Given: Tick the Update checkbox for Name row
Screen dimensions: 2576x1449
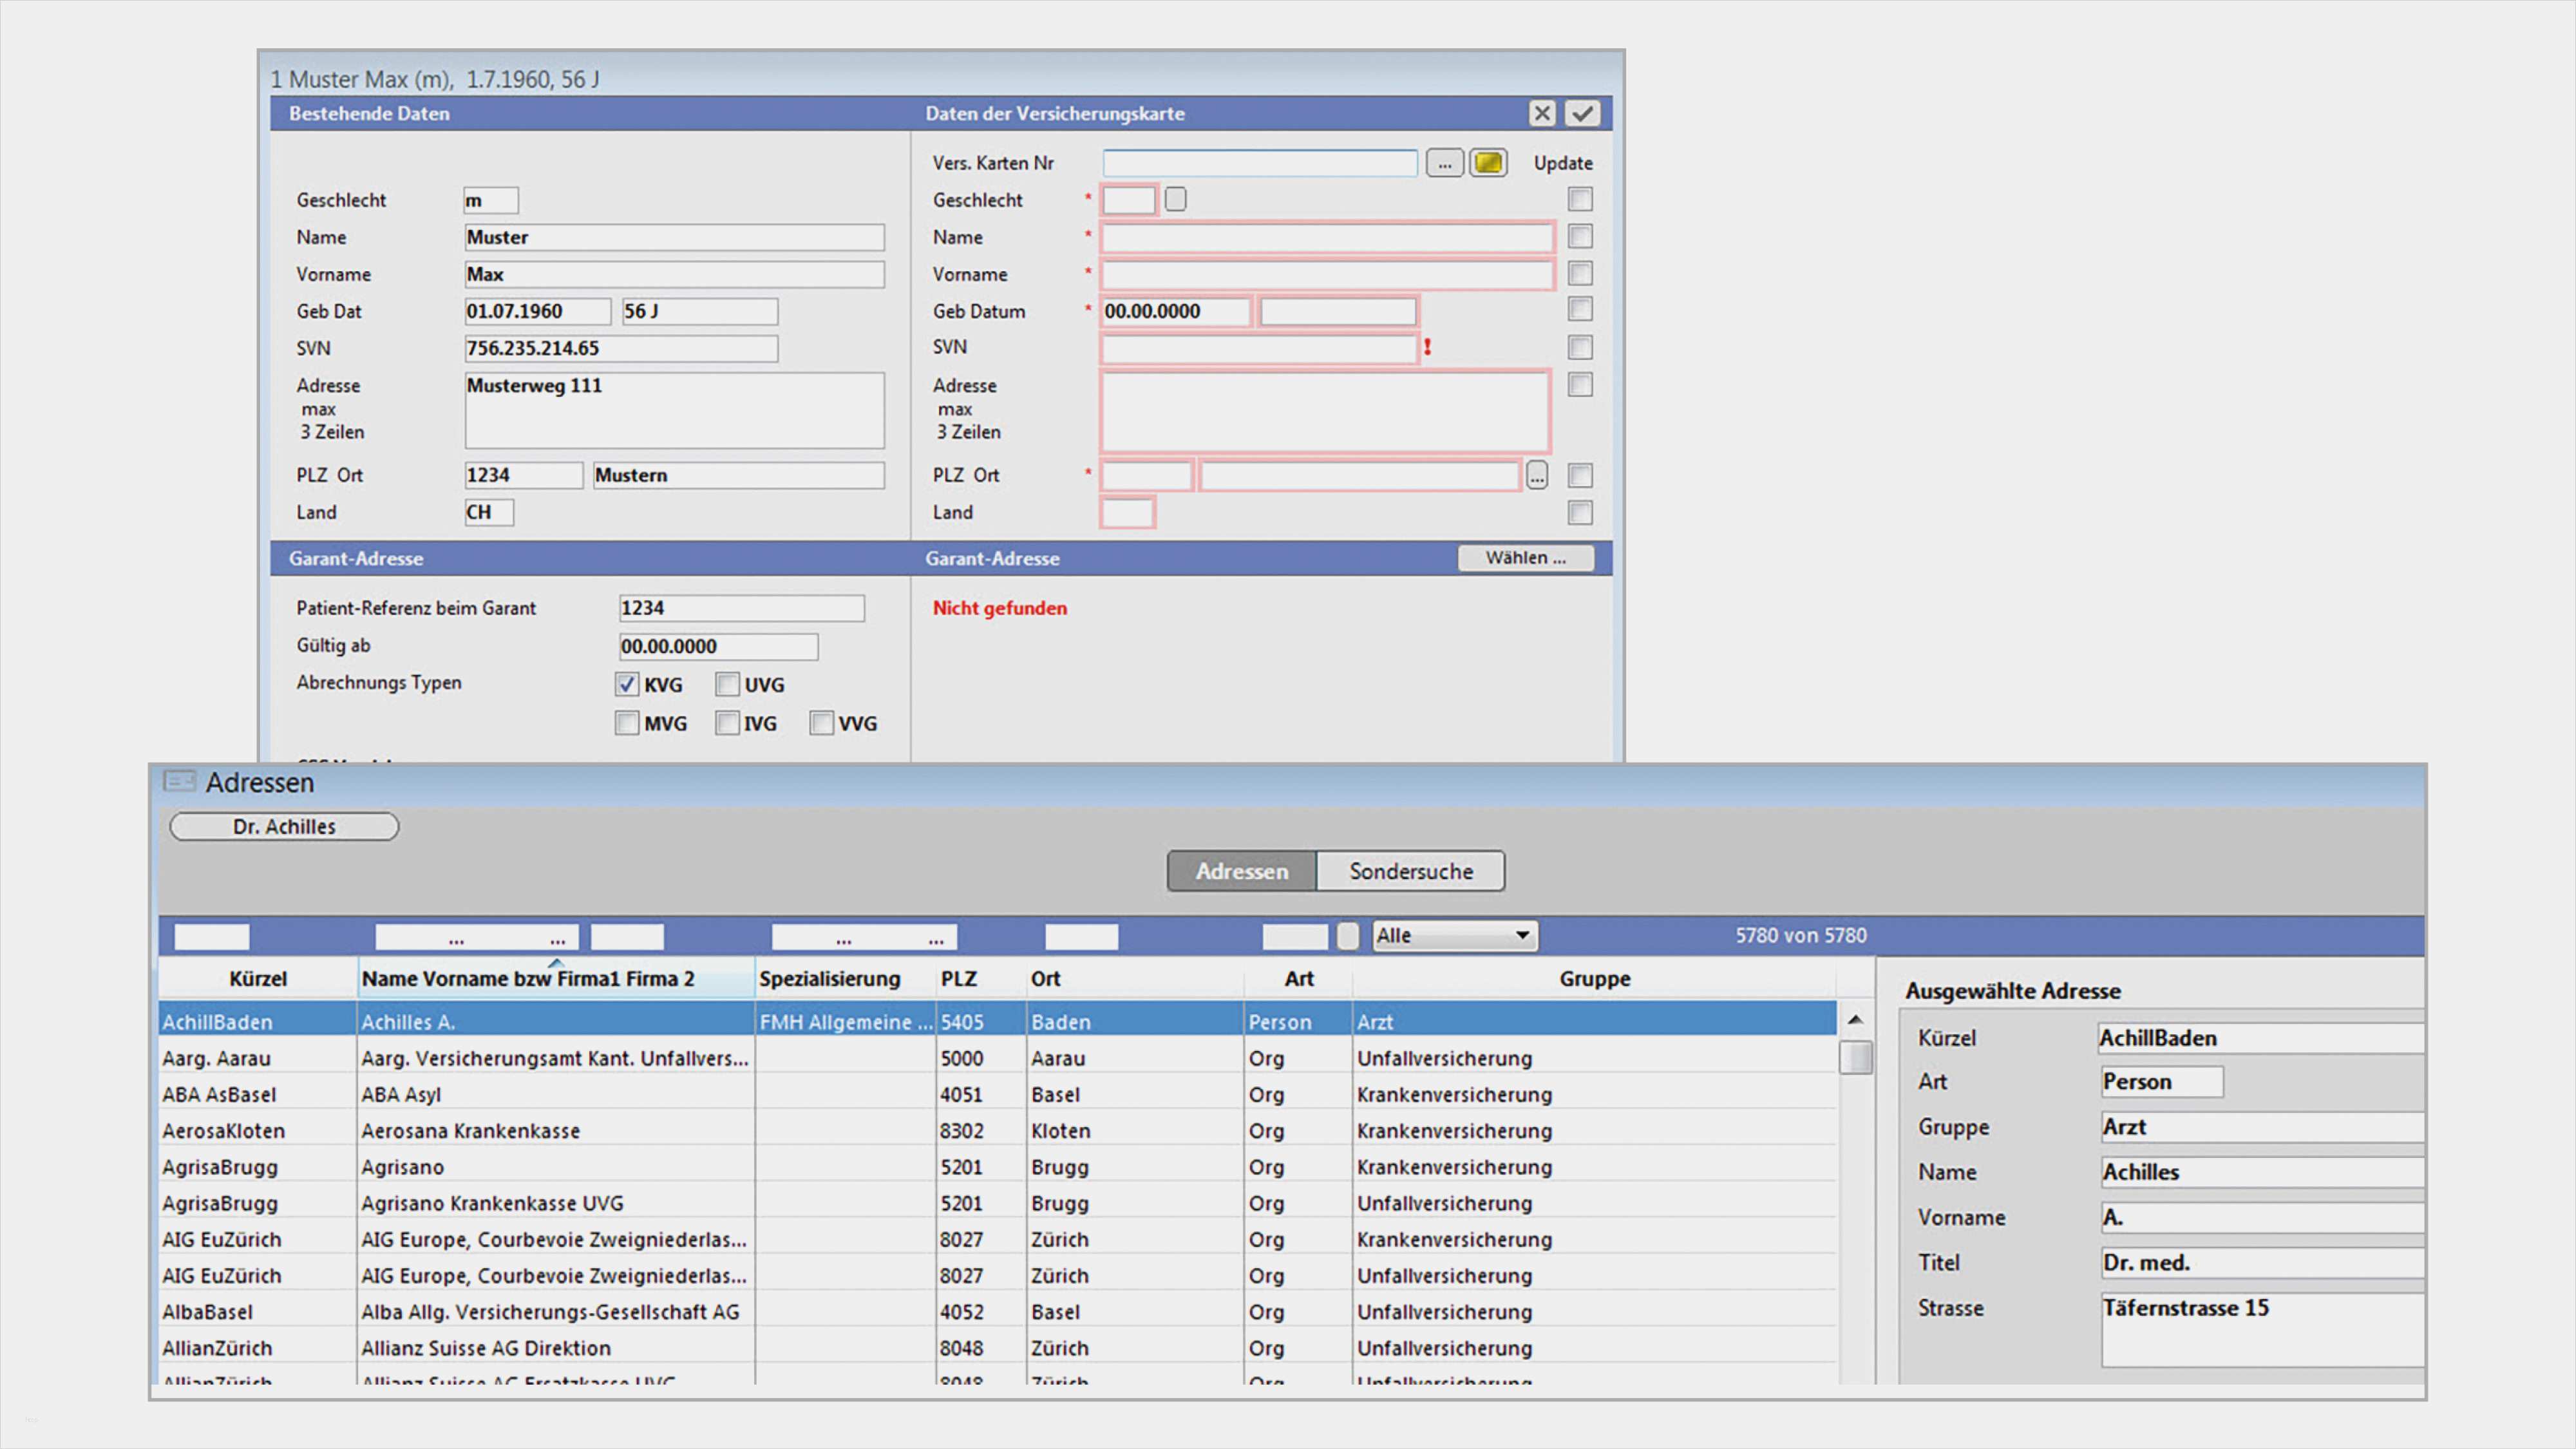Looking at the screenshot, I should point(1580,237).
